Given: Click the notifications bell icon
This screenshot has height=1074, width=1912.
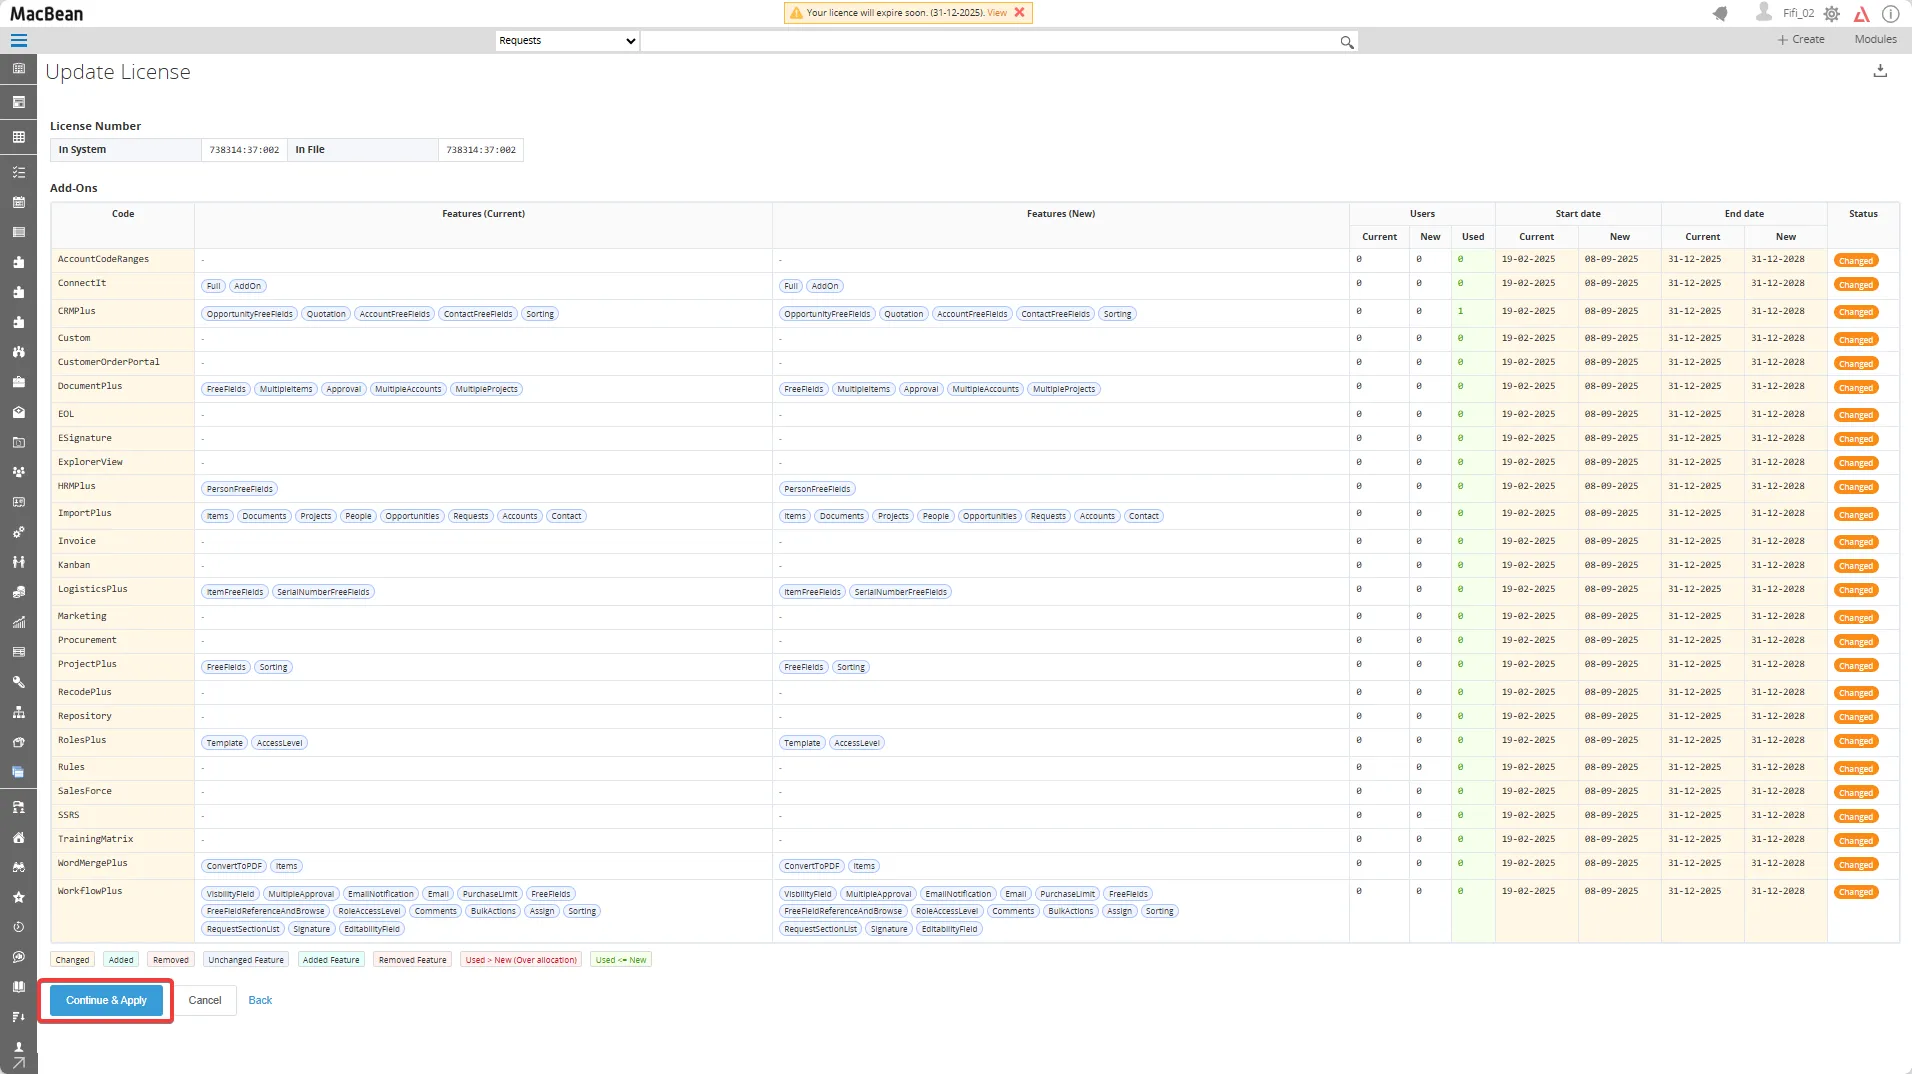Looking at the screenshot, I should click(x=1720, y=14).
